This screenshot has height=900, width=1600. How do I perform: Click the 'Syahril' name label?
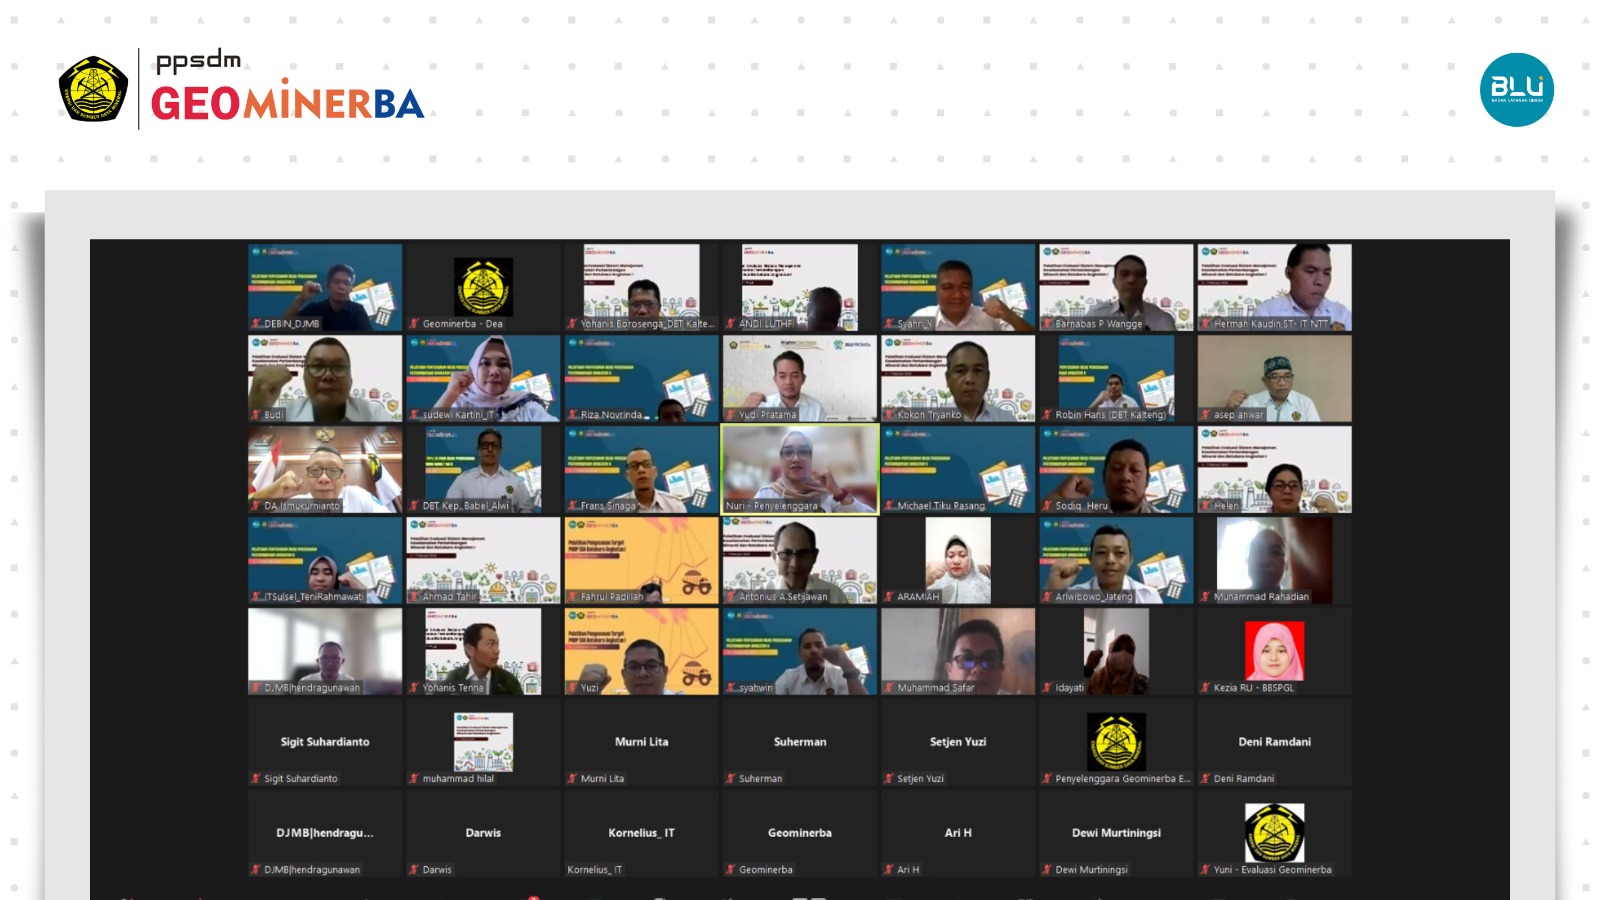coord(913,324)
